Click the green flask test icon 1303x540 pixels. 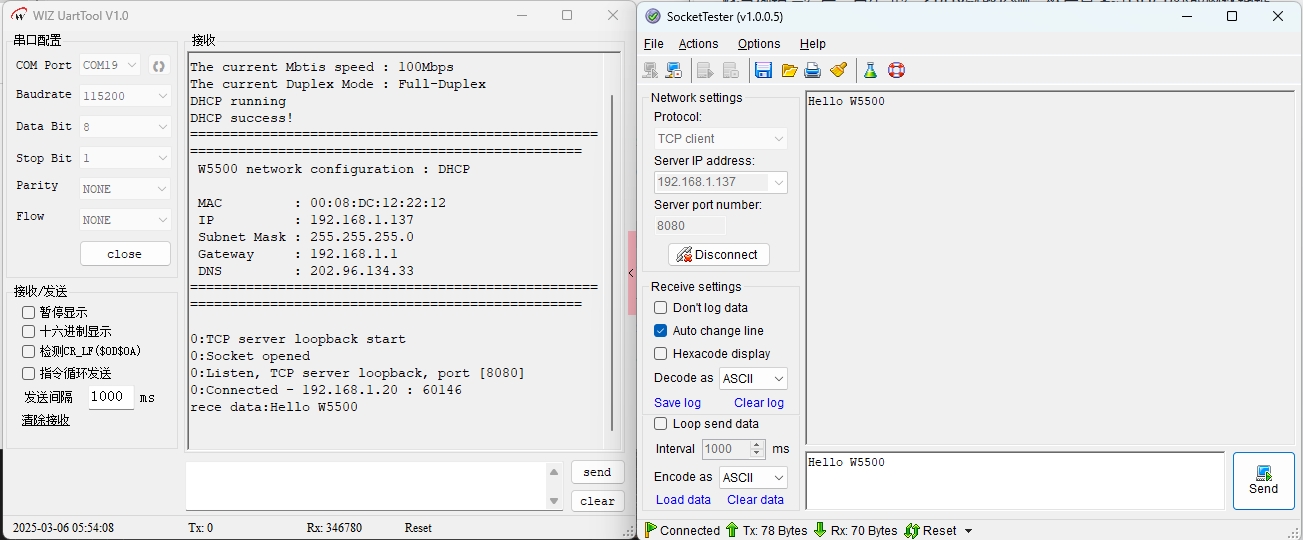pyautogui.click(x=870, y=70)
